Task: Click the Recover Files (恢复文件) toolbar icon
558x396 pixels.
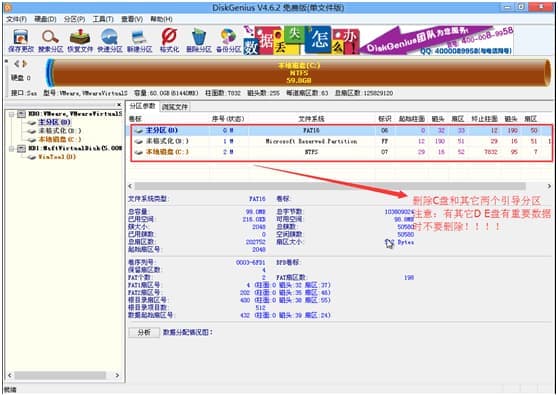Action: pyautogui.click(x=80, y=37)
